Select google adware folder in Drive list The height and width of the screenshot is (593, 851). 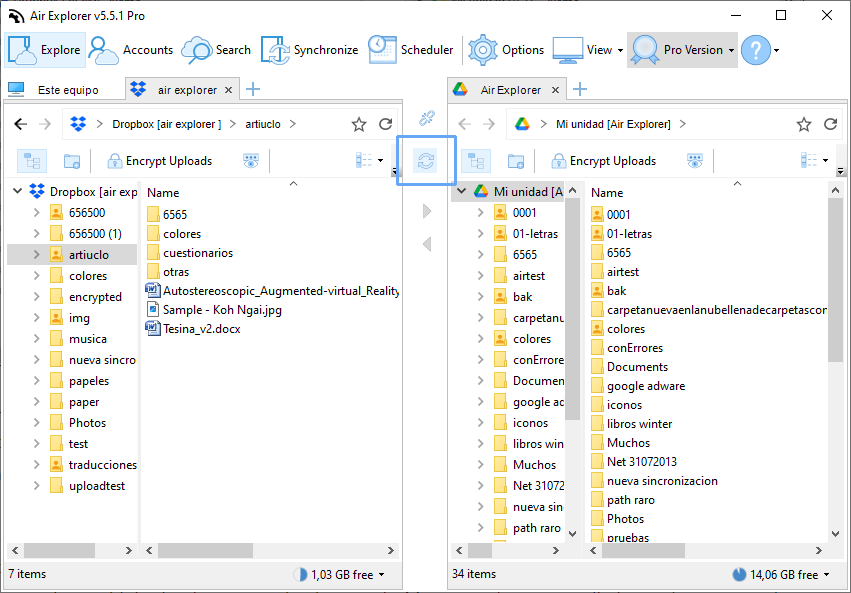(638, 386)
